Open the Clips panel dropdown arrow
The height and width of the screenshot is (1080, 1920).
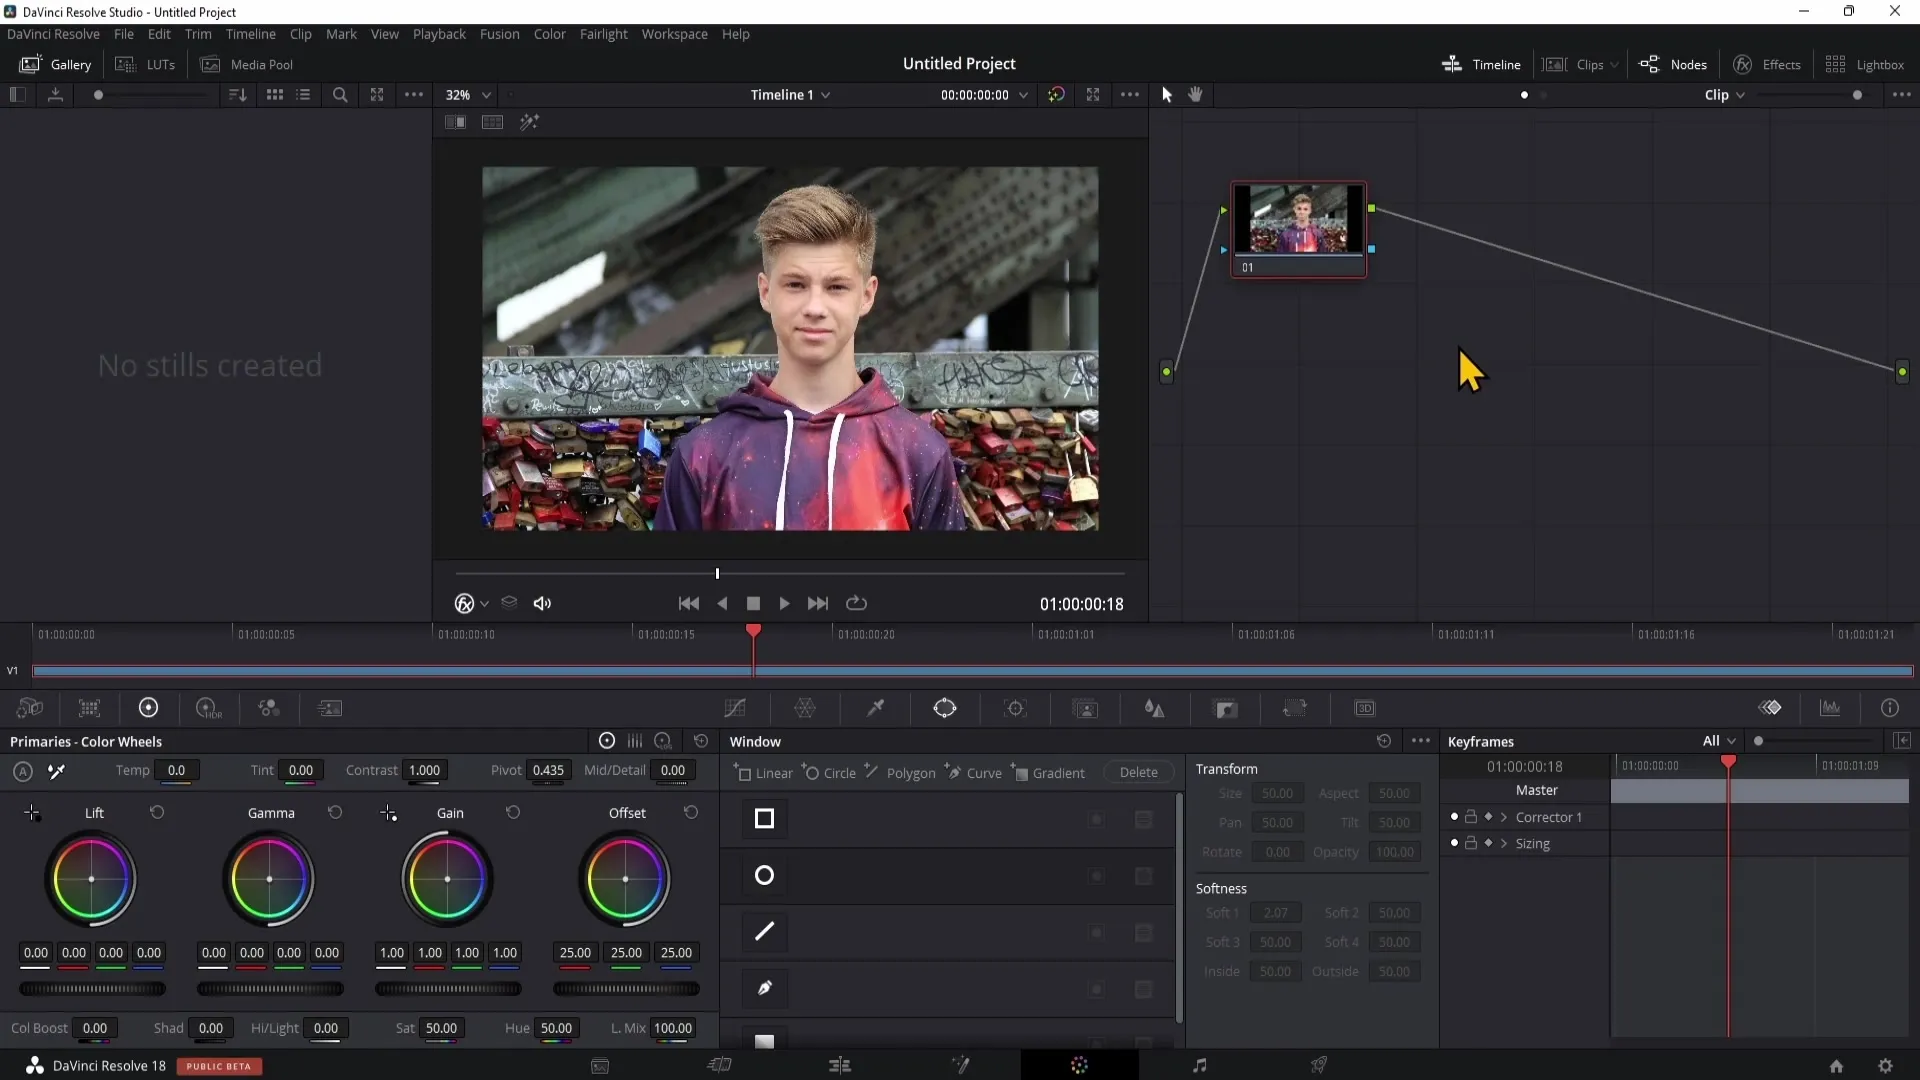pos(1614,65)
